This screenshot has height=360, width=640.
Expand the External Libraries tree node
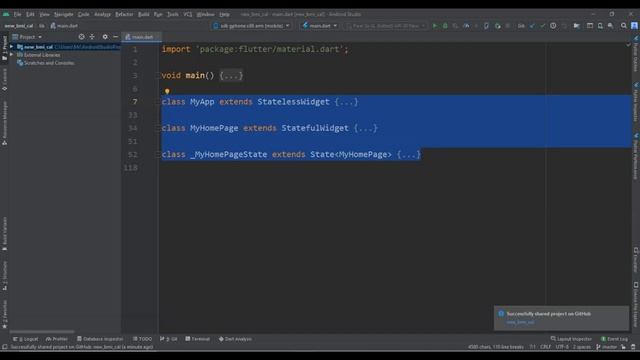coord(12,55)
